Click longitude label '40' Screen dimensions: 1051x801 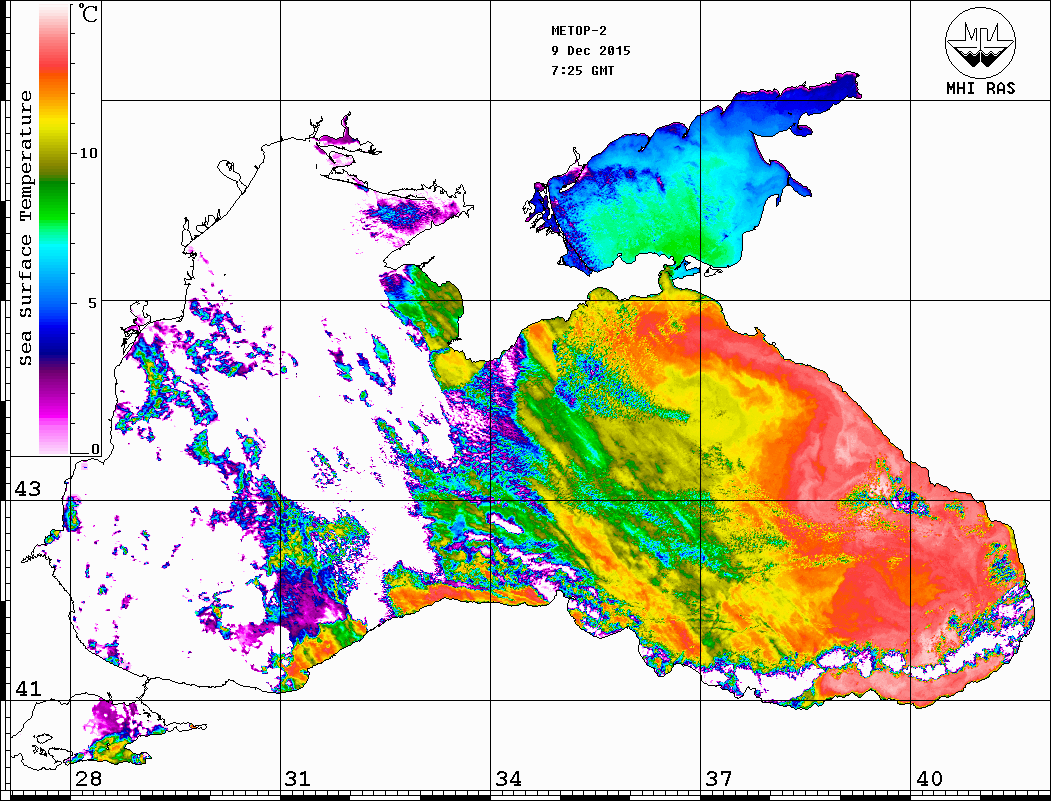[928, 778]
